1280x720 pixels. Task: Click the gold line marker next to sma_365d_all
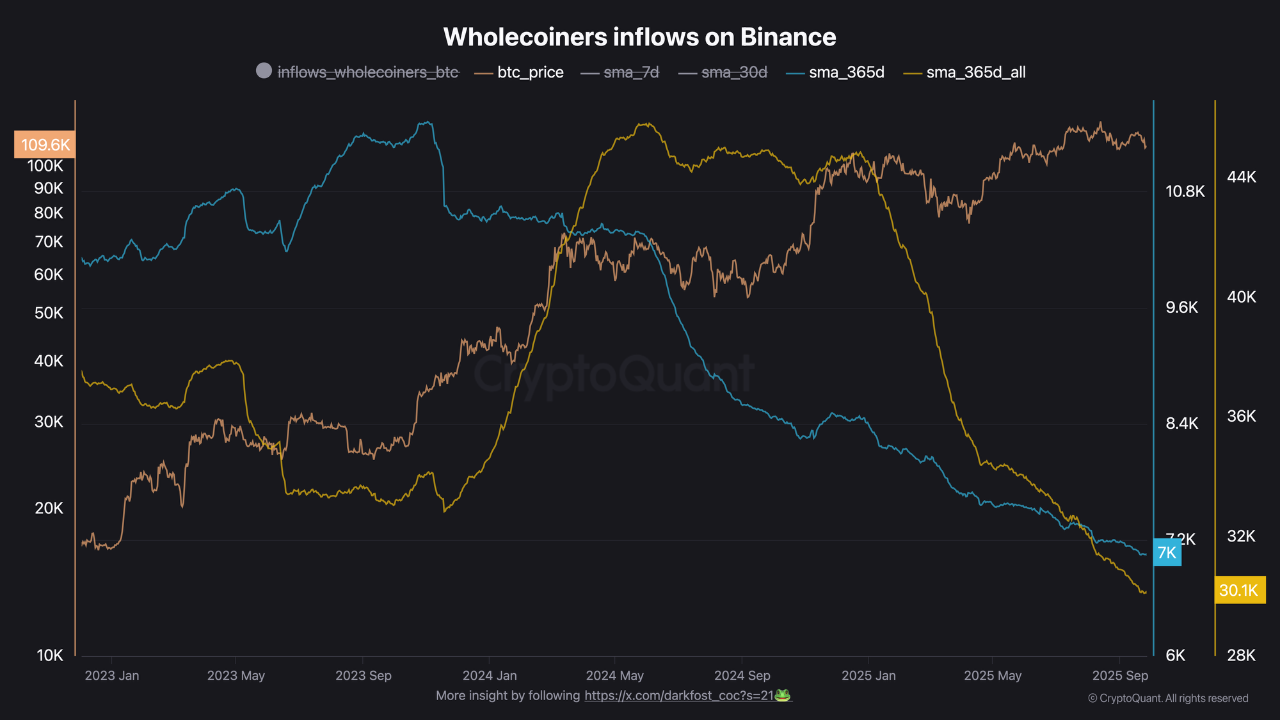pyautogui.click(x=911, y=72)
